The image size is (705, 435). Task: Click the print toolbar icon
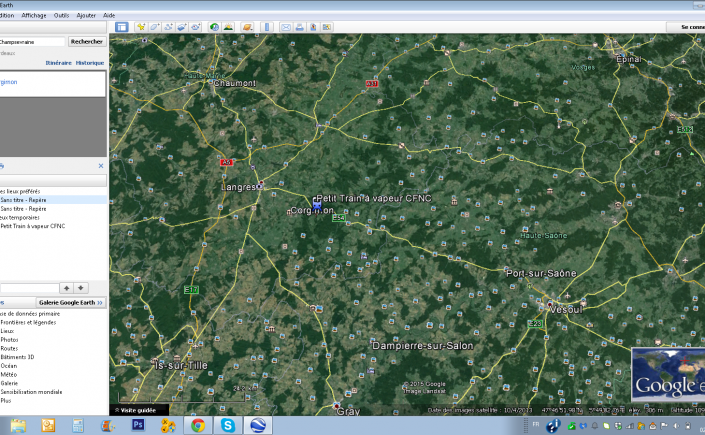point(299,26)
